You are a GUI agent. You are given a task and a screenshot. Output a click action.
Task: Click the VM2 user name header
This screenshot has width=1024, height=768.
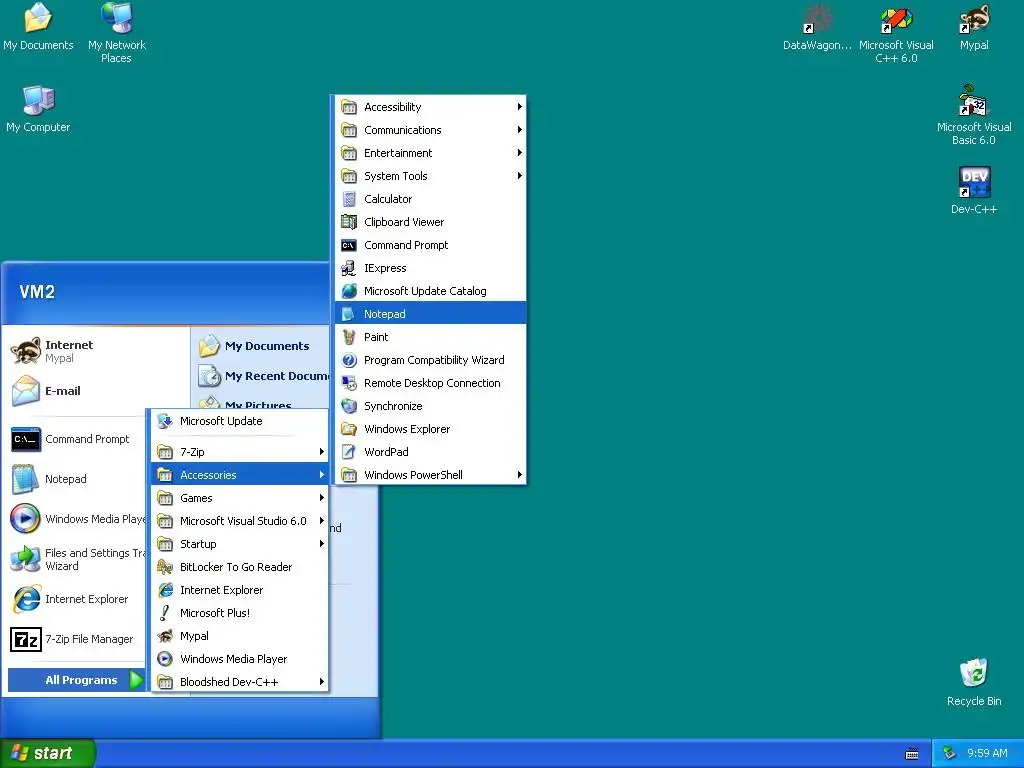point(37,292)
